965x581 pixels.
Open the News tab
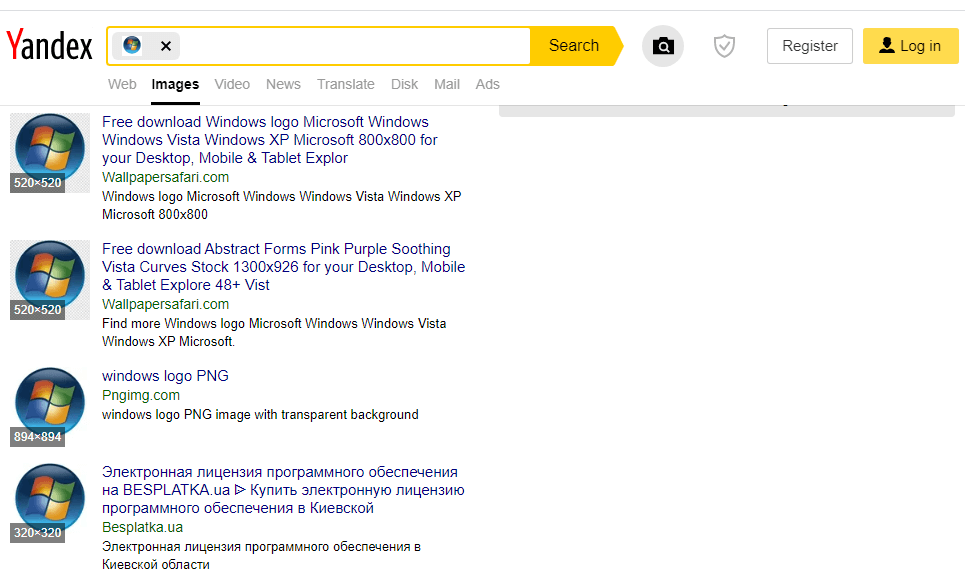point(283,84)
